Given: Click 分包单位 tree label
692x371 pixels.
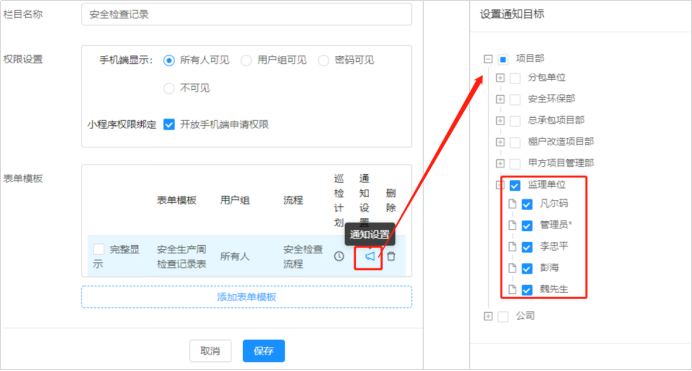Looking at the screenshot, I should point(546,77).
